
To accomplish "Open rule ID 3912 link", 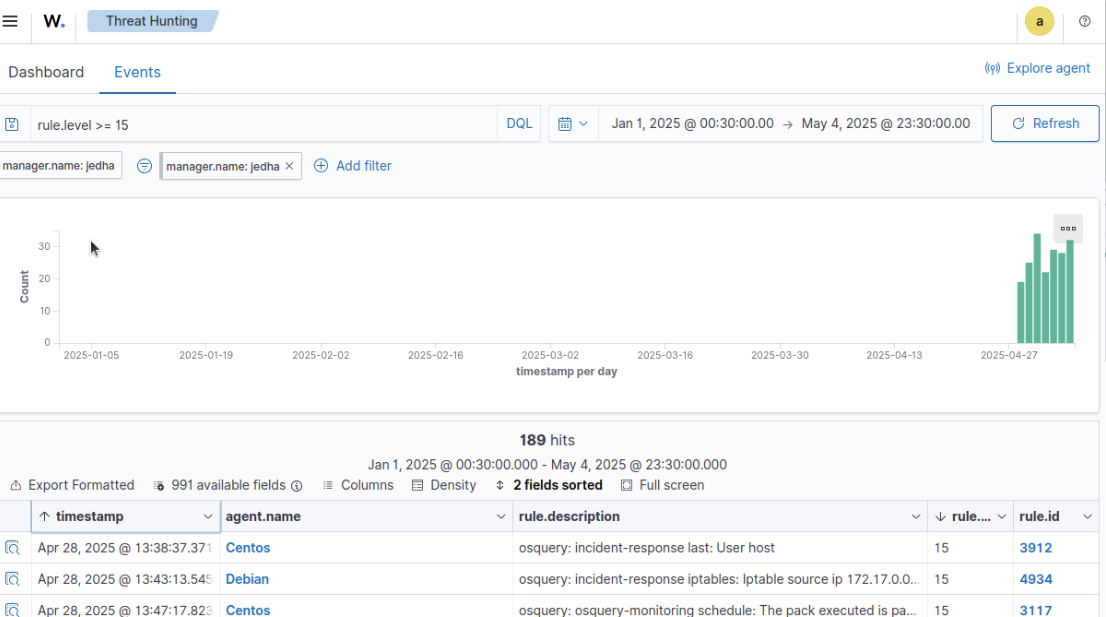I will [x=1035, y=548].
